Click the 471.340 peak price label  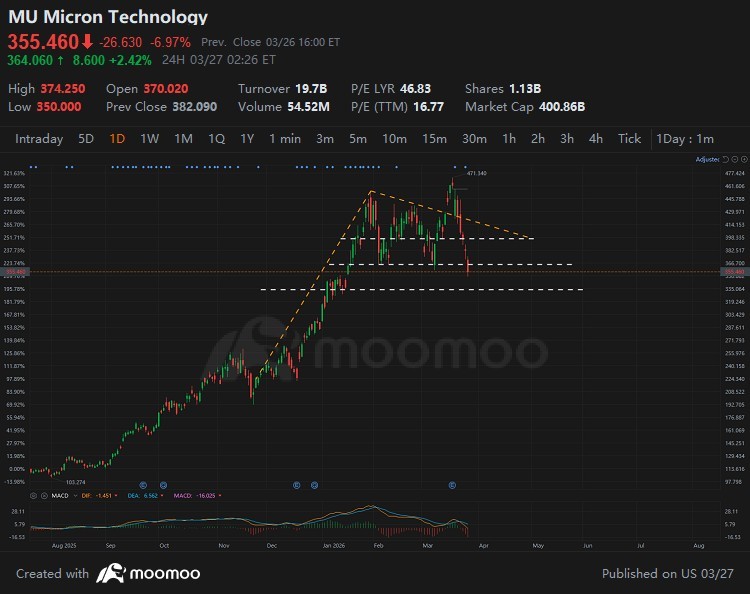476,173
